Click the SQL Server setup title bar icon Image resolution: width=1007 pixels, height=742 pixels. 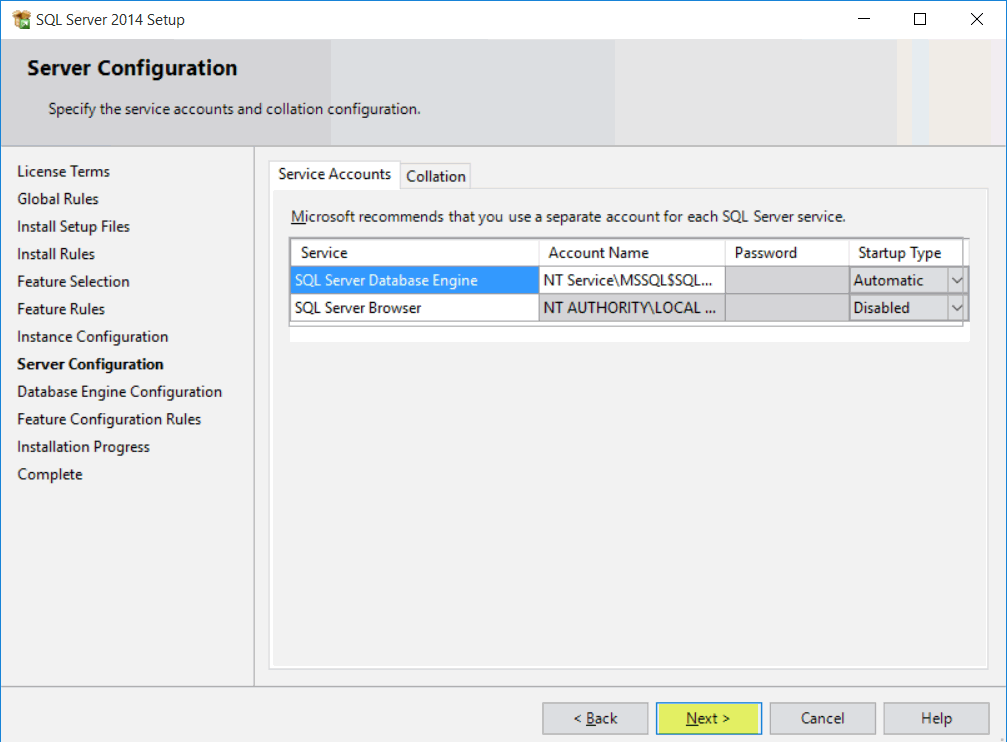point(21,19)
